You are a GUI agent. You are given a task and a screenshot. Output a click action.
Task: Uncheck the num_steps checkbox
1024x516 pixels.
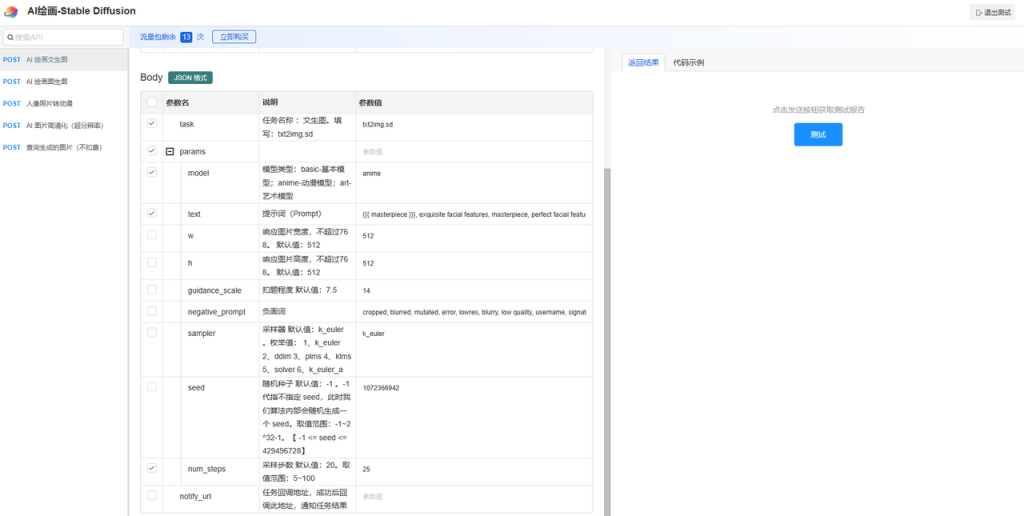click(x=152, y=468)
